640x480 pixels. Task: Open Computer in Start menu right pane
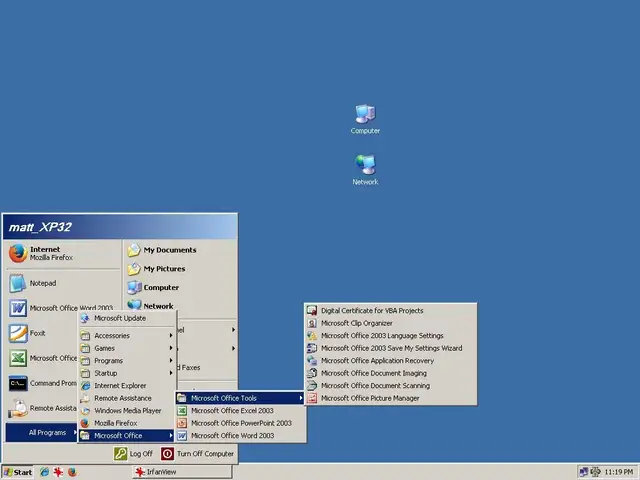click(x=153, y=287)
